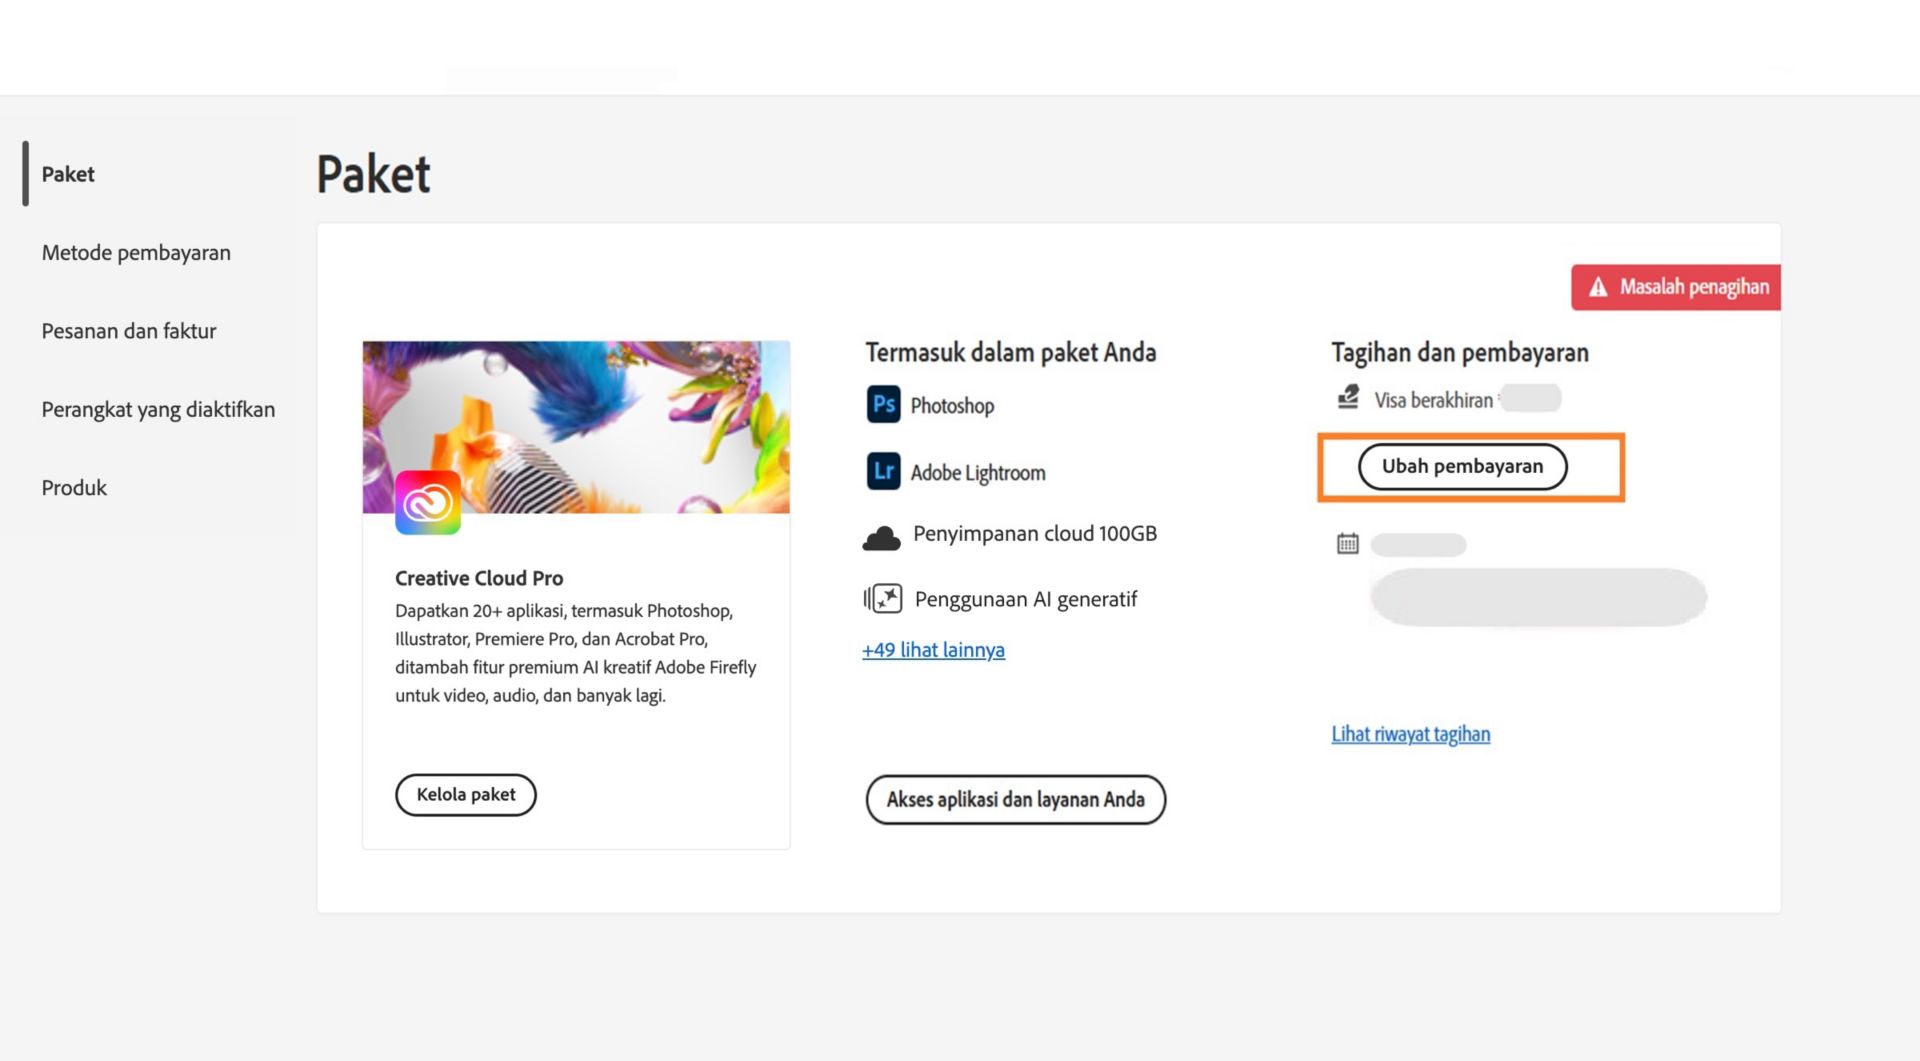The width and height of the screenshot is (1920, 1061).
Task: Open the Lihat riwayat tagihan link
Action: 1410,734
